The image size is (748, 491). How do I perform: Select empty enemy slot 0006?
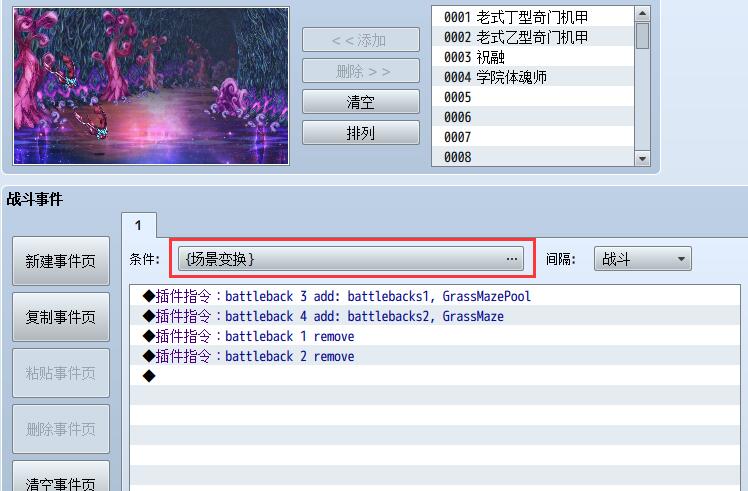(x=533, y=117)
